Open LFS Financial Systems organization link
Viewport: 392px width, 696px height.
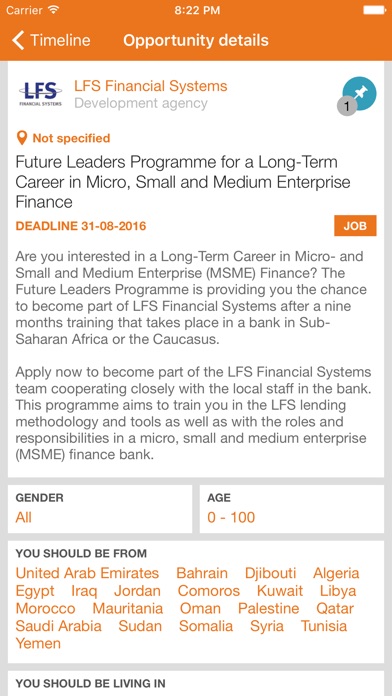[x=150, y=86]
